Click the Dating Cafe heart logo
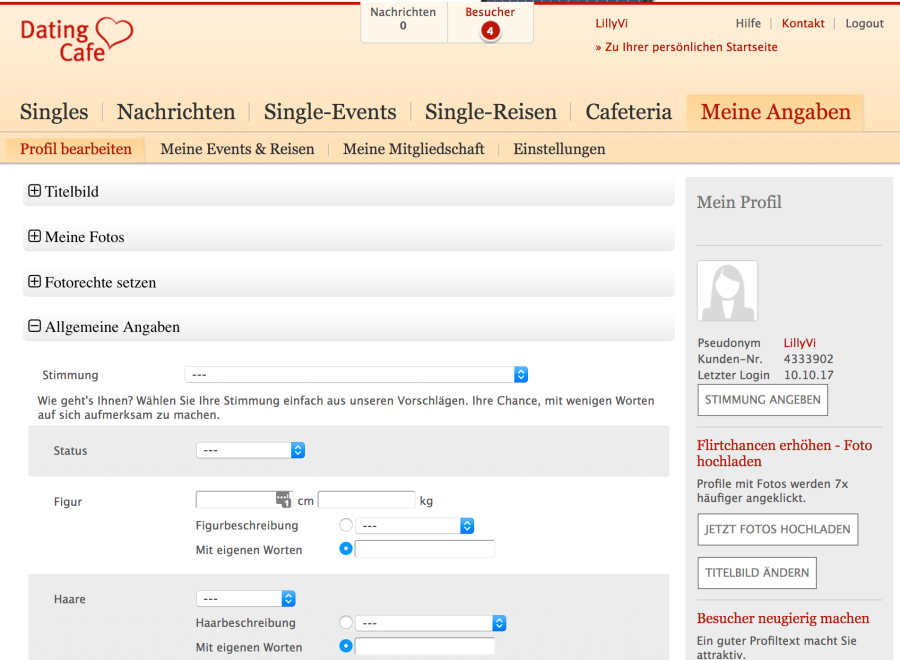 77,40
